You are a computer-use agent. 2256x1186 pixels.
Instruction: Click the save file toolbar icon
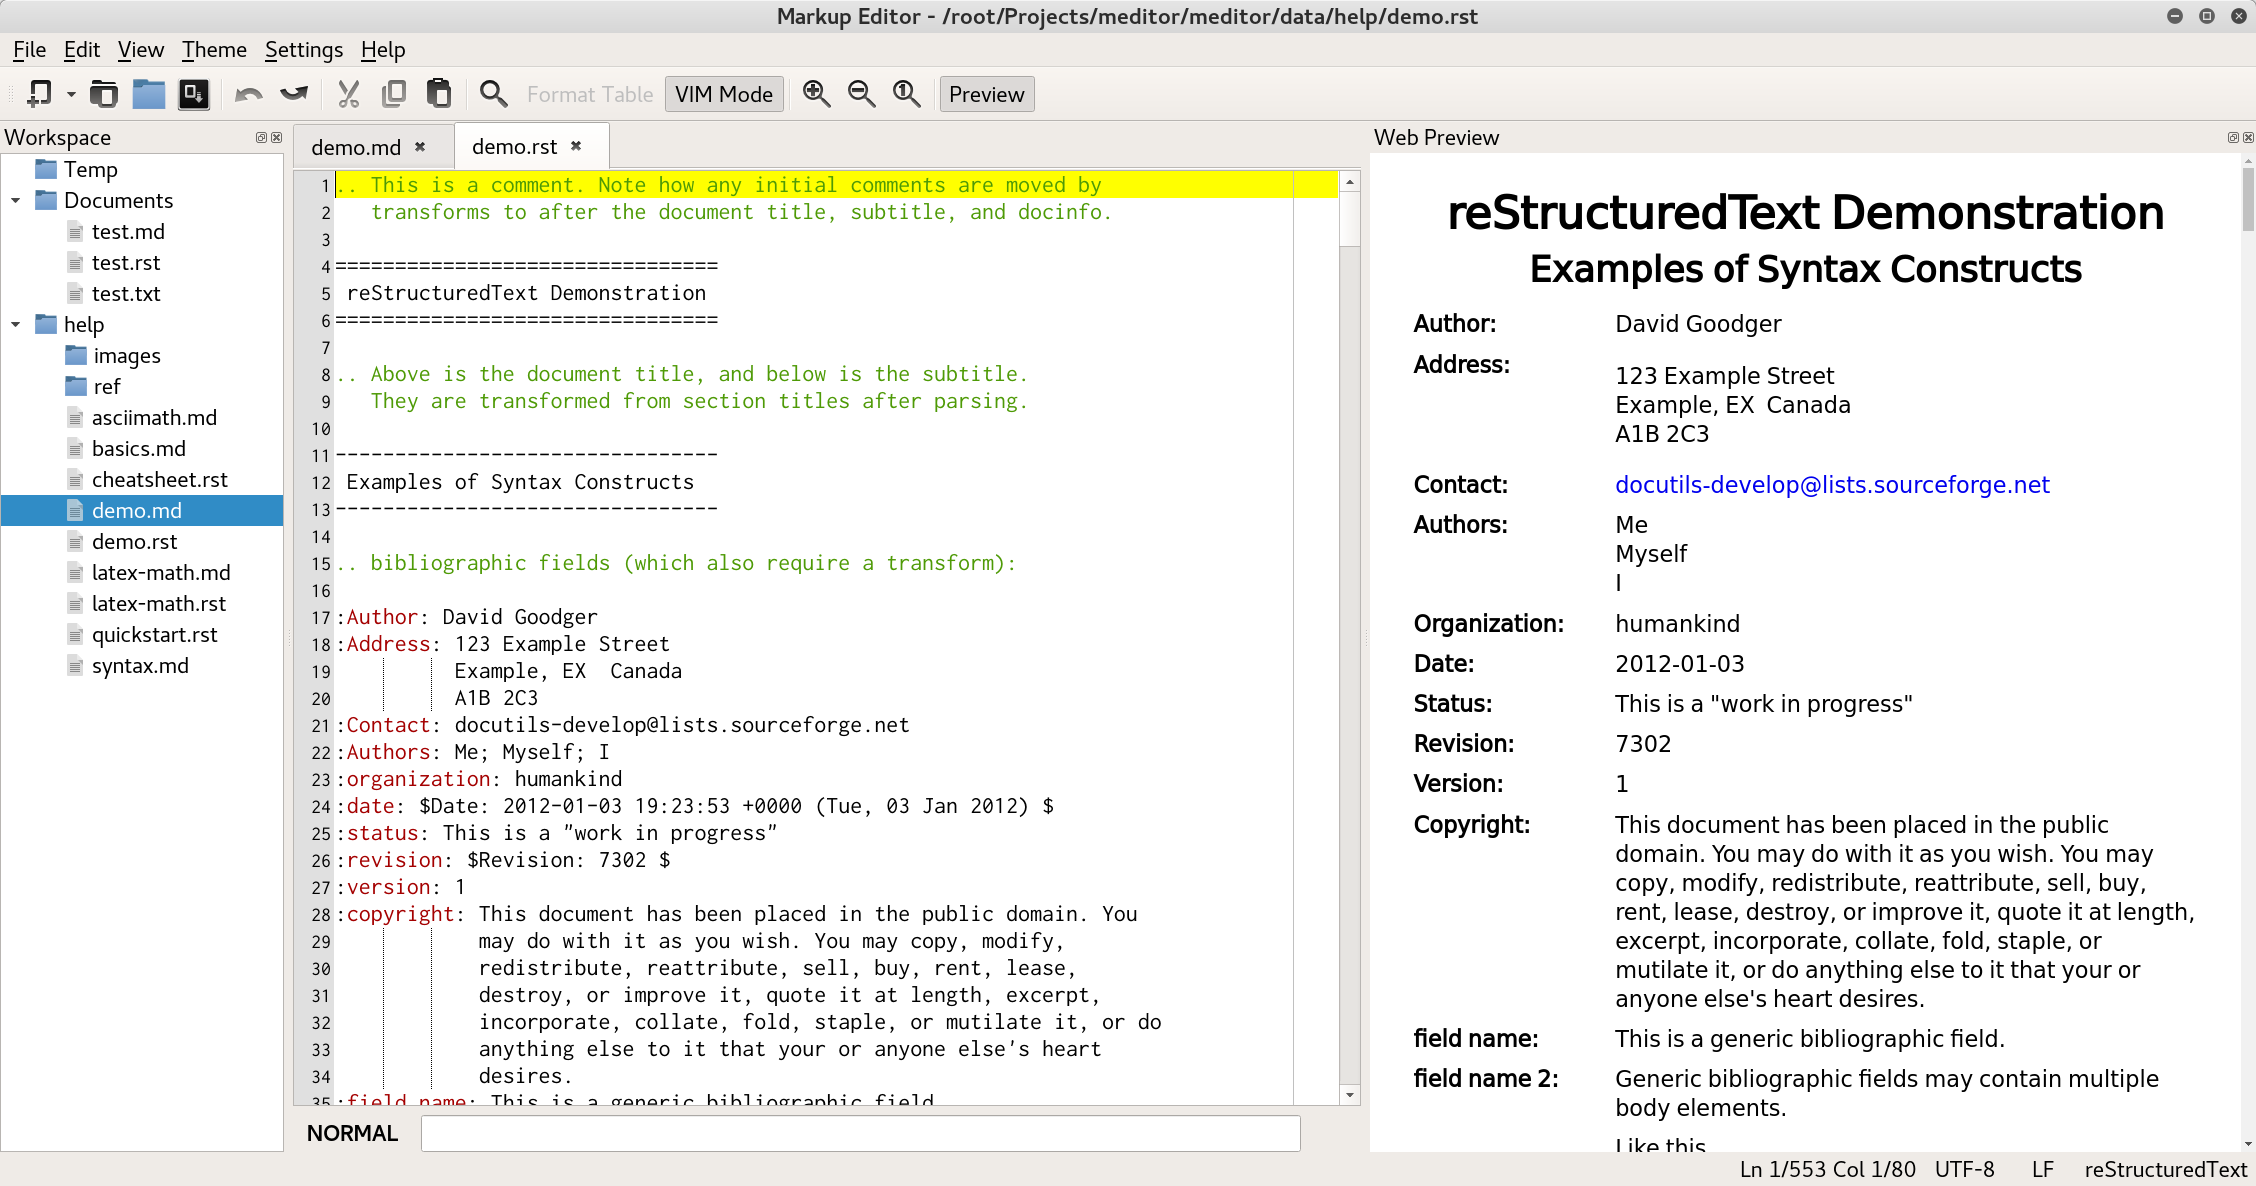pyautogui.click(x=194, y=94)
